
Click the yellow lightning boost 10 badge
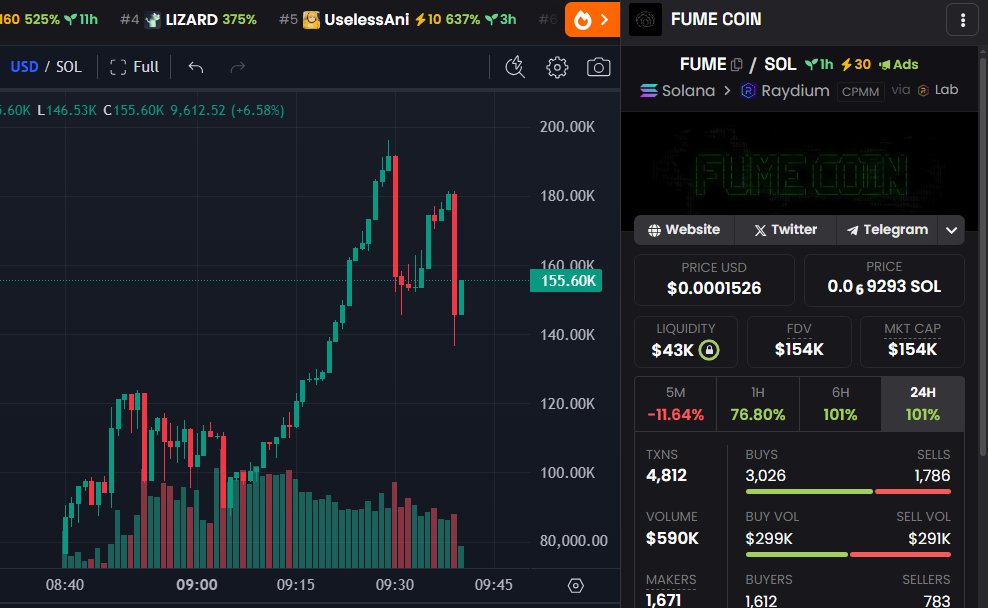[x=428, y=20]
